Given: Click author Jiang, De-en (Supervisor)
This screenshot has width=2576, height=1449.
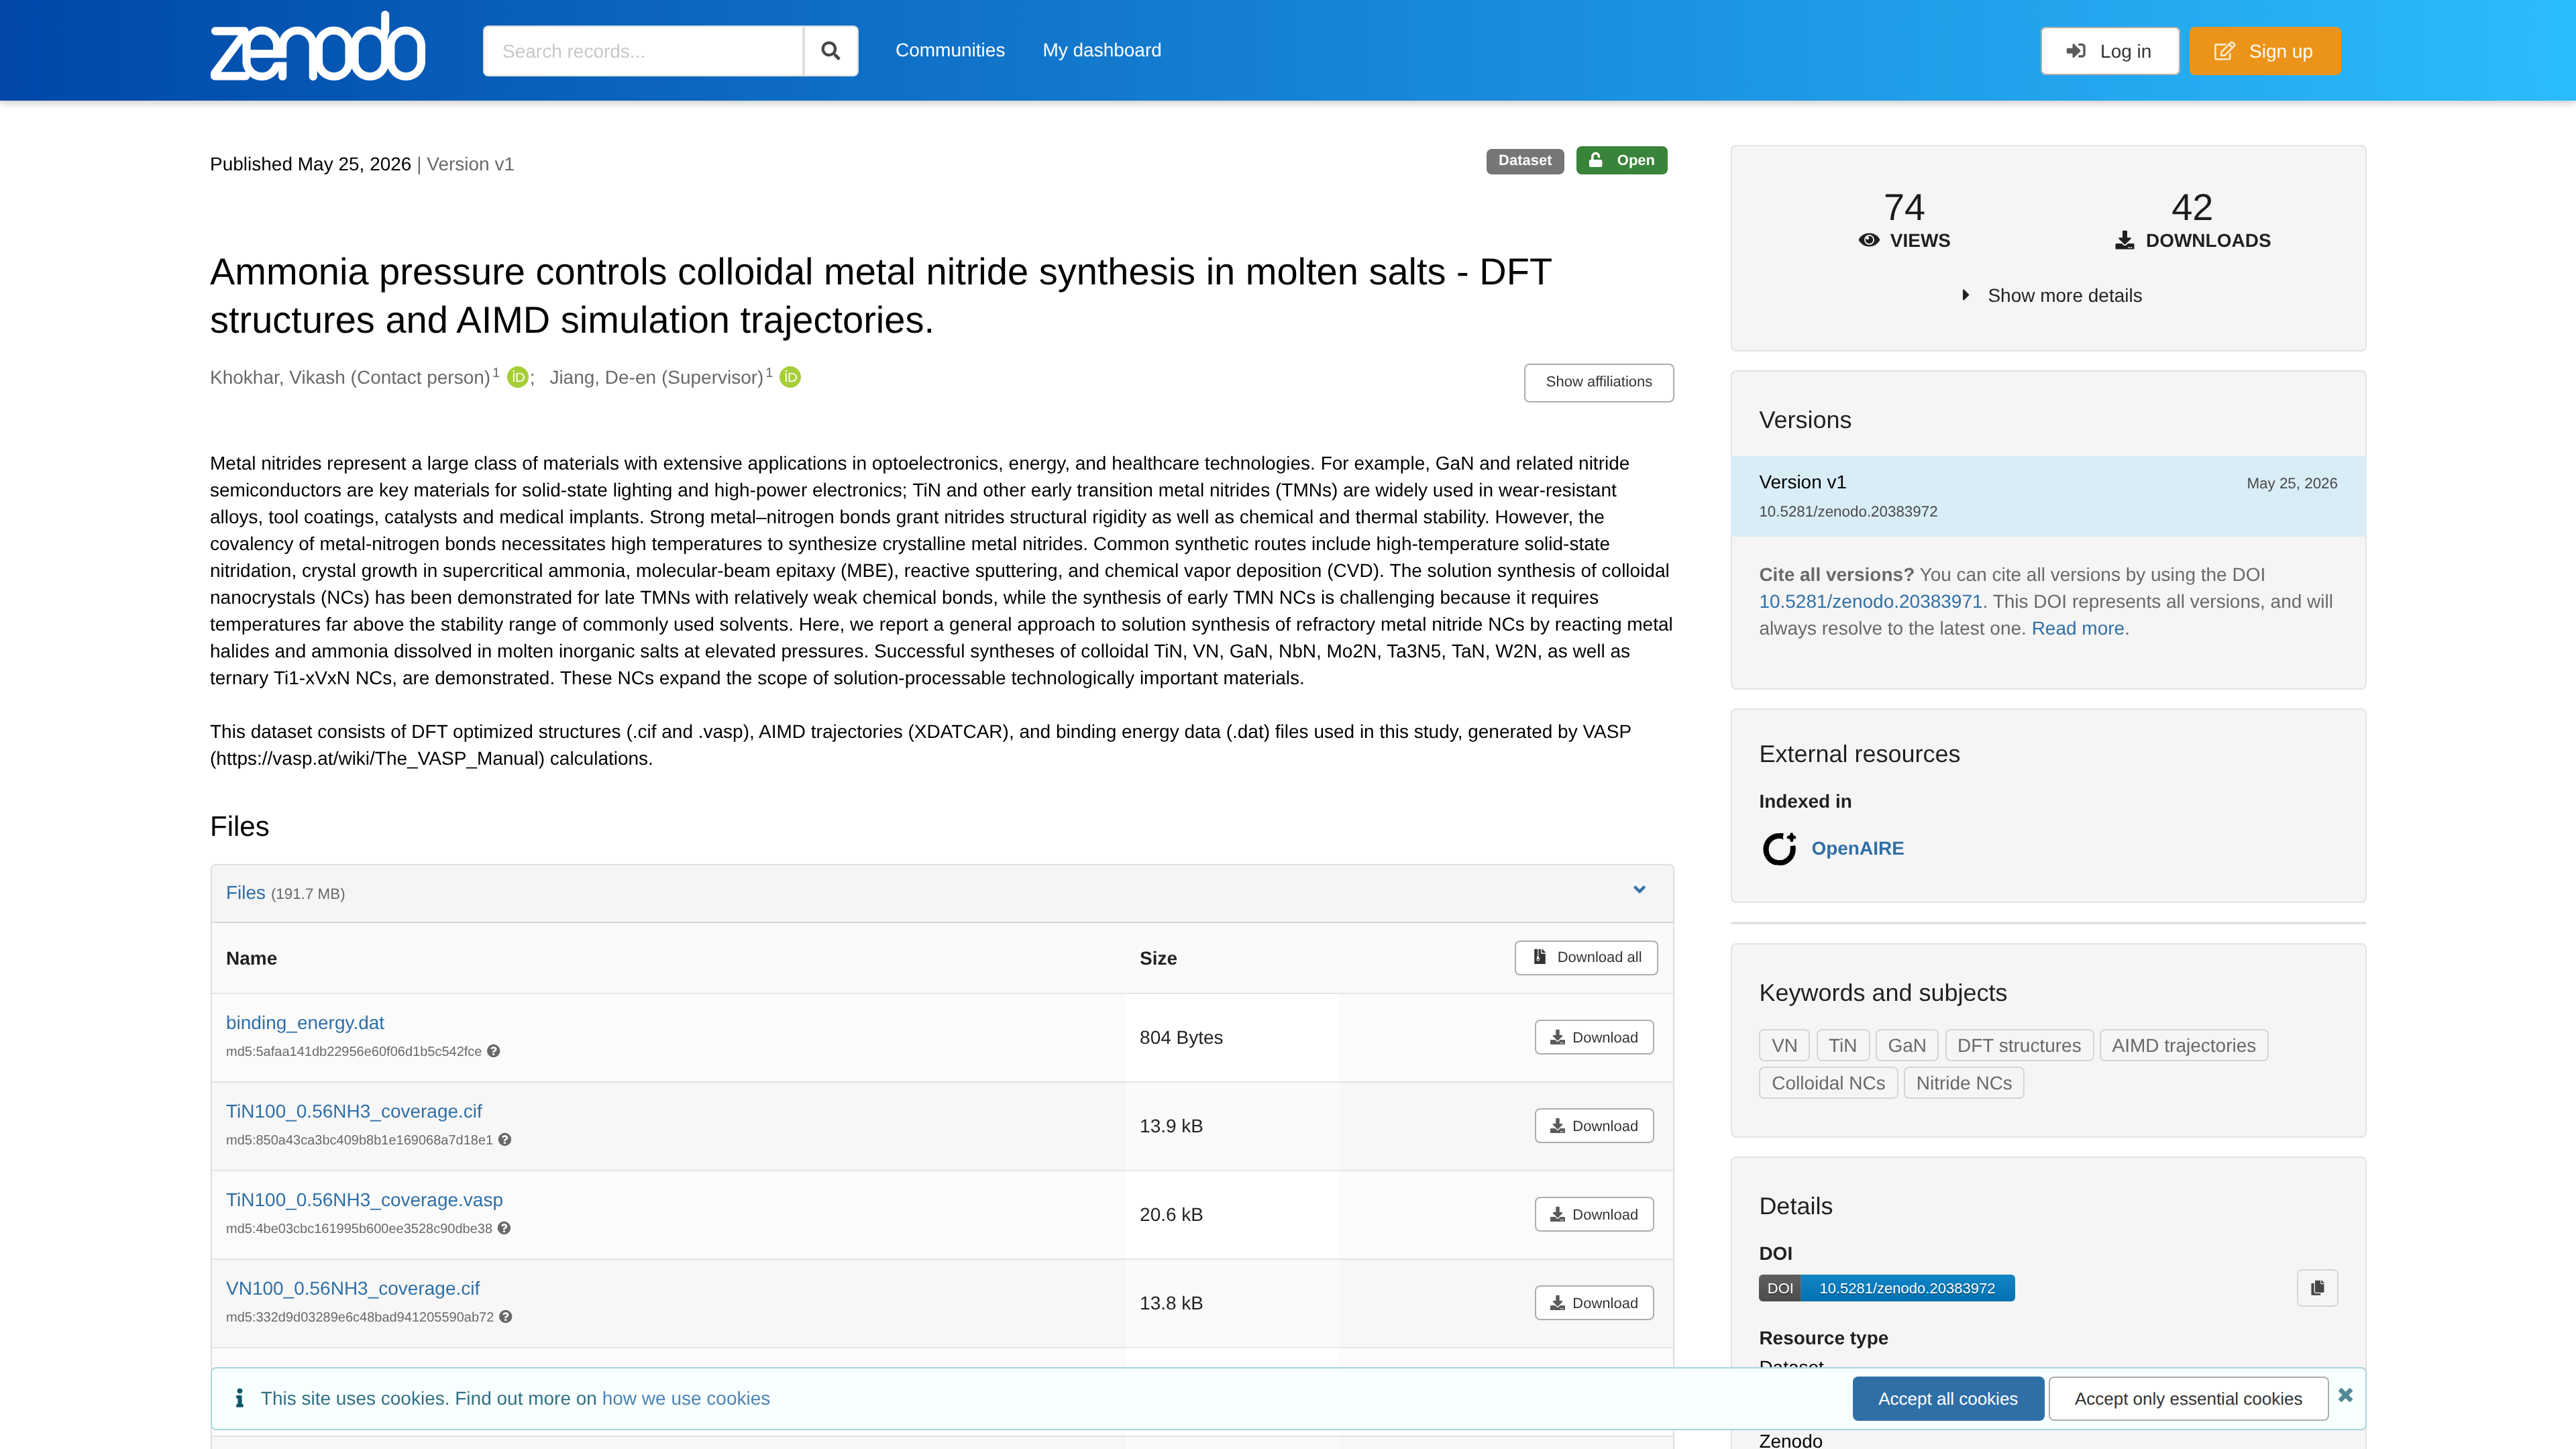Looking at the screenshot, I should [x=657, y=378].
